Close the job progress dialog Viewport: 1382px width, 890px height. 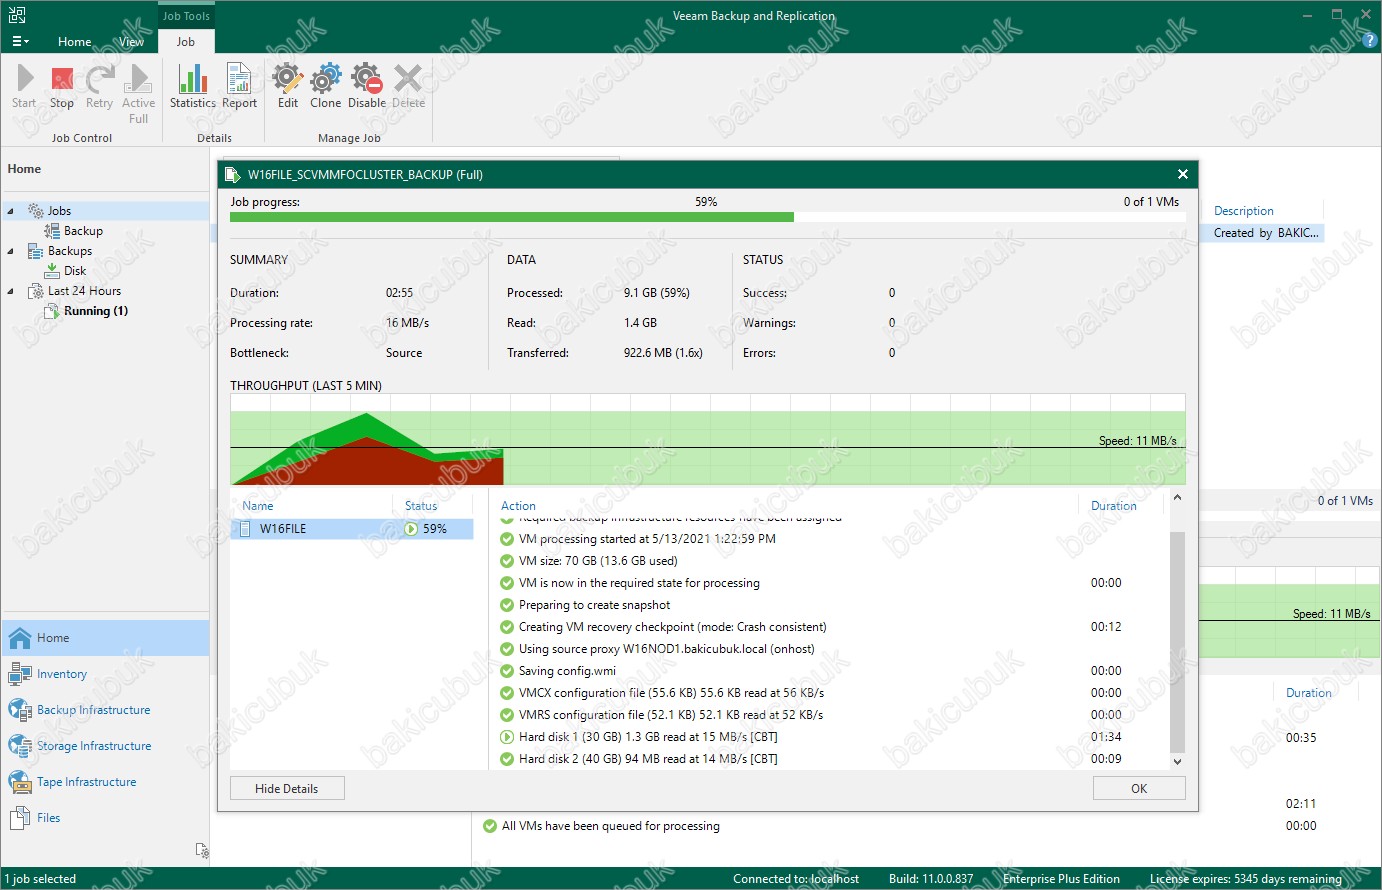click(x=1183, y=174)
